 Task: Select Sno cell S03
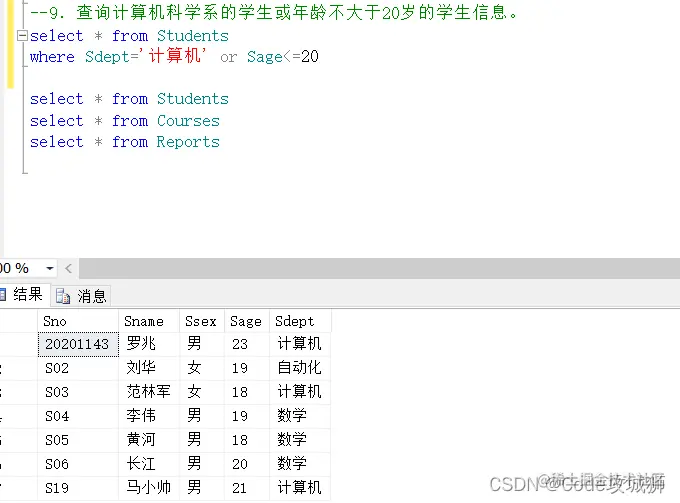[78, 392]
